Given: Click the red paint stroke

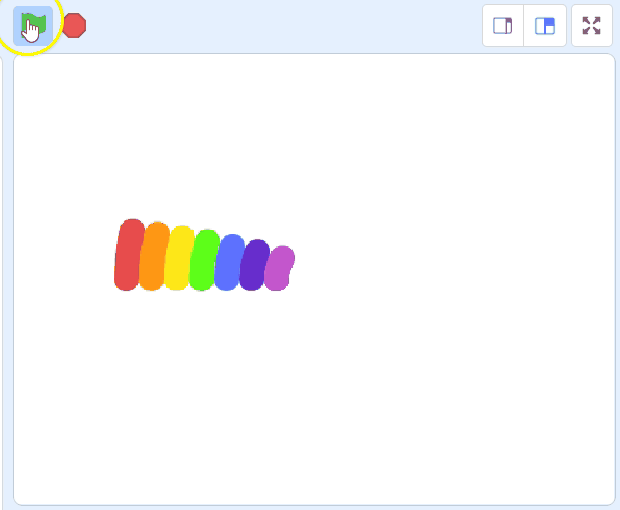Looking at the screenshot, I should coord(128,255).
